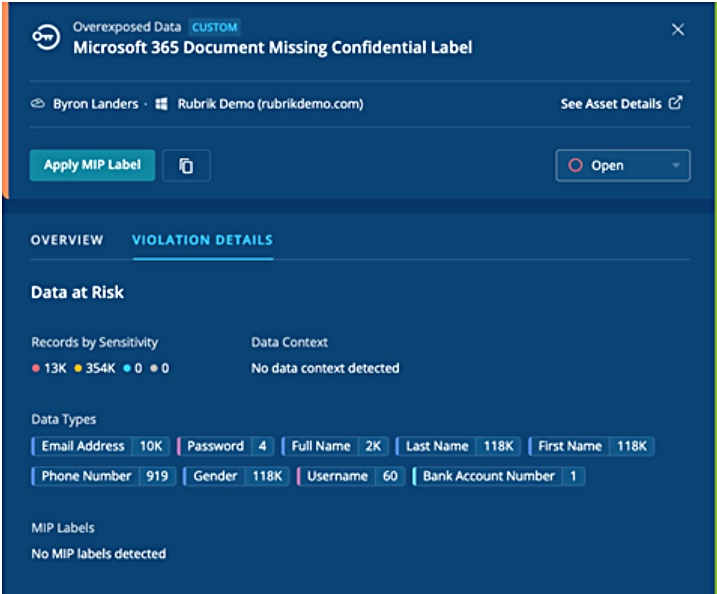
Task: Open the Open status dropdown
Action: pos(623,166)
